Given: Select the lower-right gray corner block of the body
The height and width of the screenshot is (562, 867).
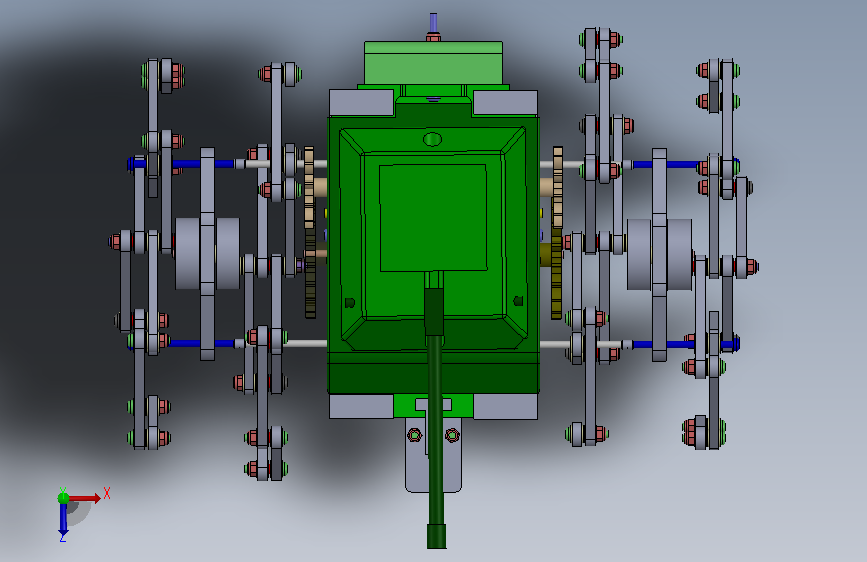Looking at the screenshot, I should point(505,407).
